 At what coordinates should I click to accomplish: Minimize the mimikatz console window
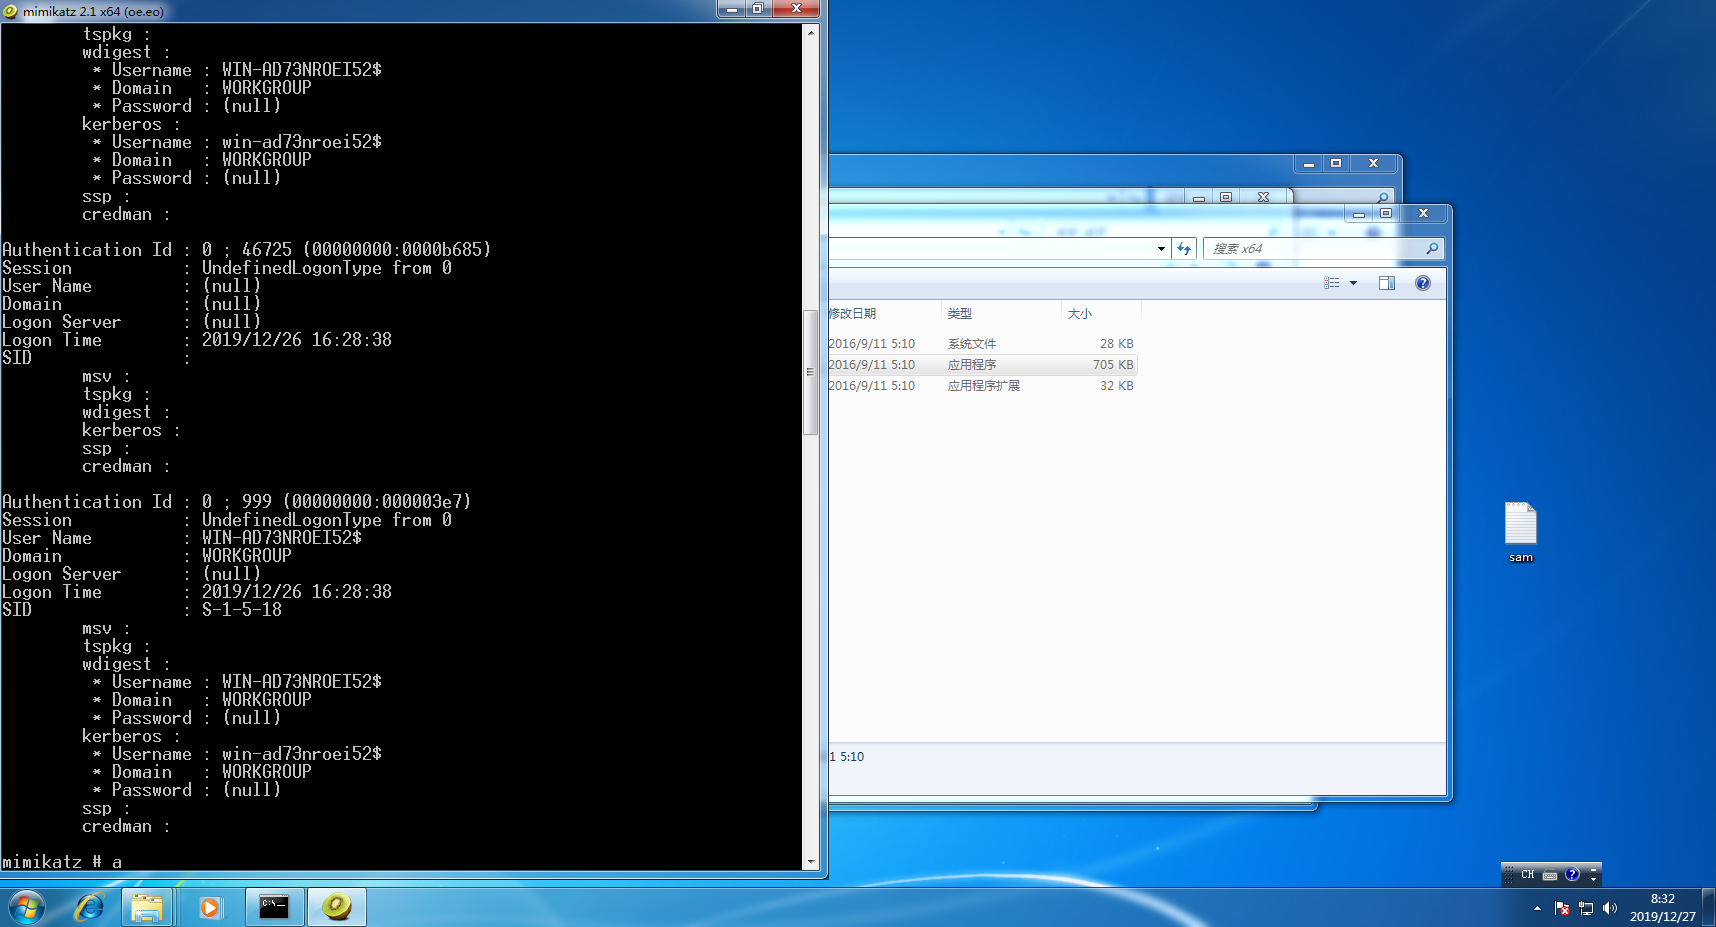731,9
